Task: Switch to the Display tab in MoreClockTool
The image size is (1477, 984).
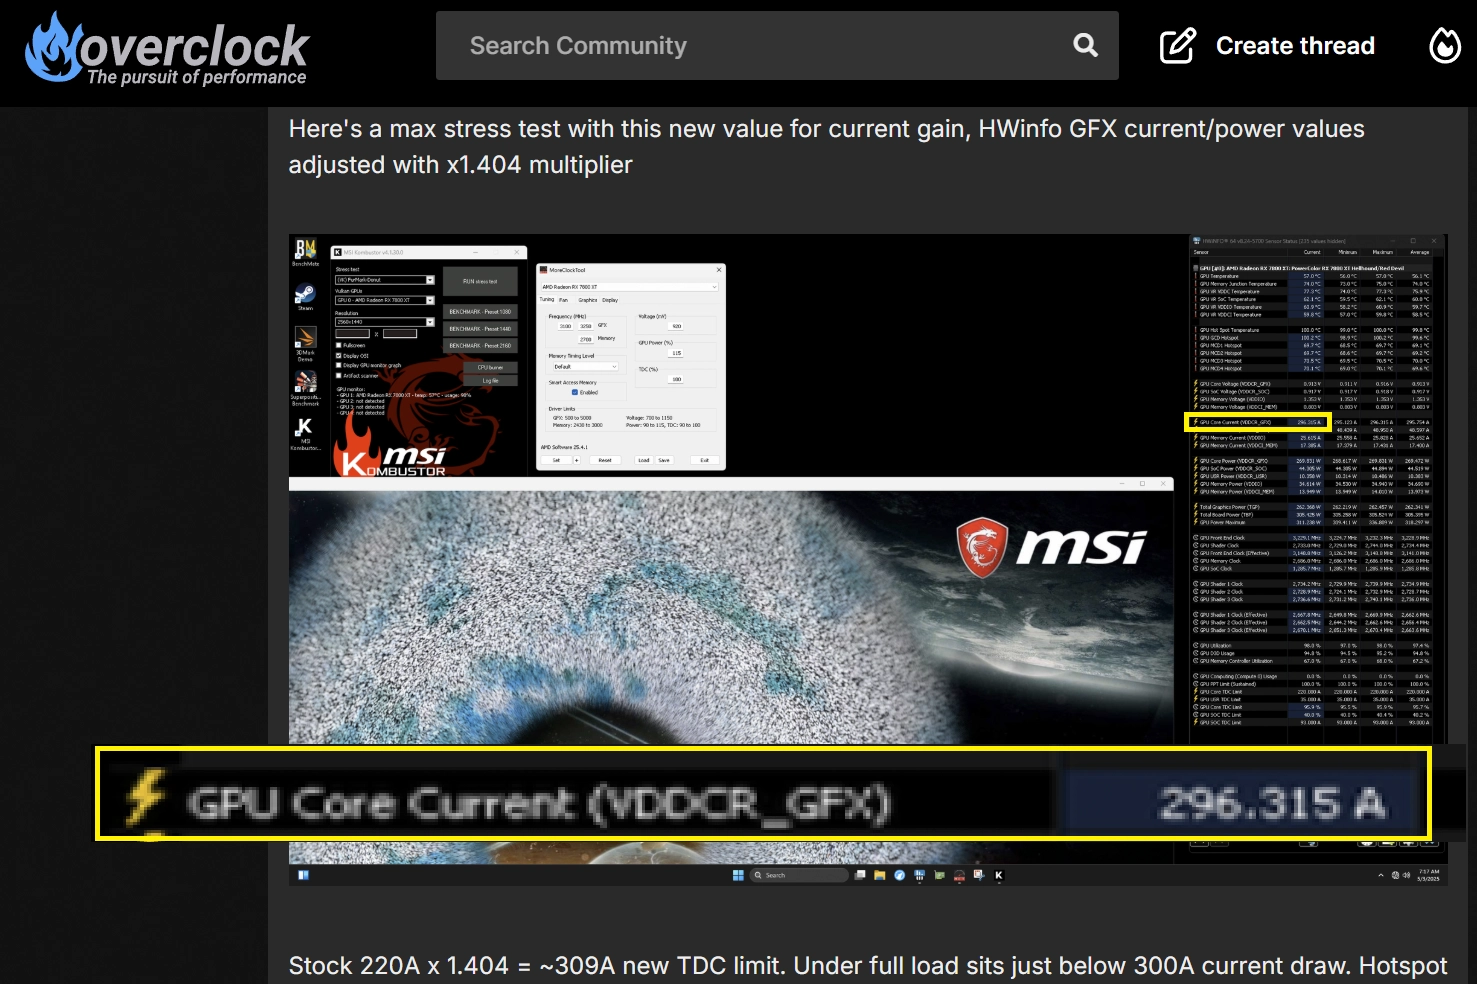Action: pos(610,300)
